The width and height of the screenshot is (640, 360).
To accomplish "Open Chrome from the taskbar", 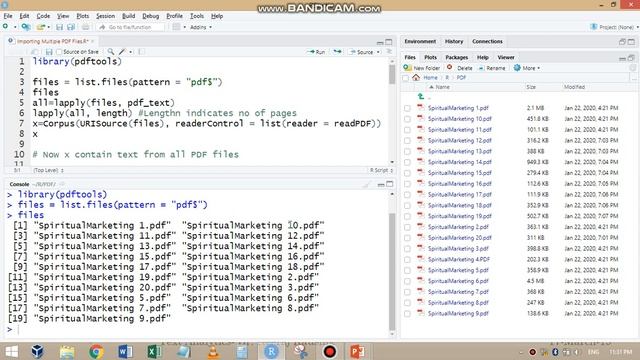I will point(96,351).
